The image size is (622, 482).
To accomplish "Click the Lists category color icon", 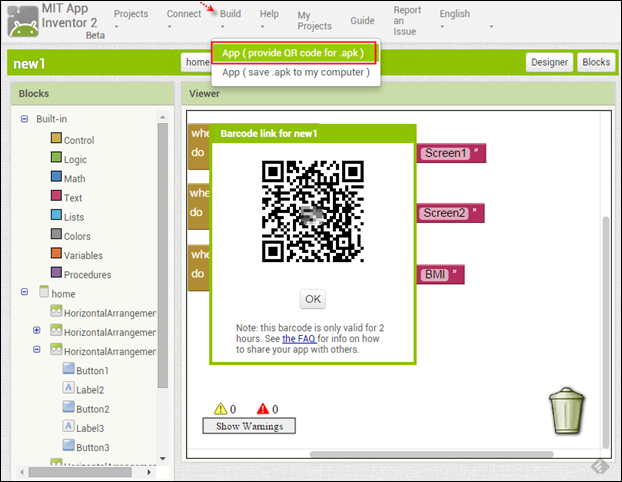I will pos(56,215).
